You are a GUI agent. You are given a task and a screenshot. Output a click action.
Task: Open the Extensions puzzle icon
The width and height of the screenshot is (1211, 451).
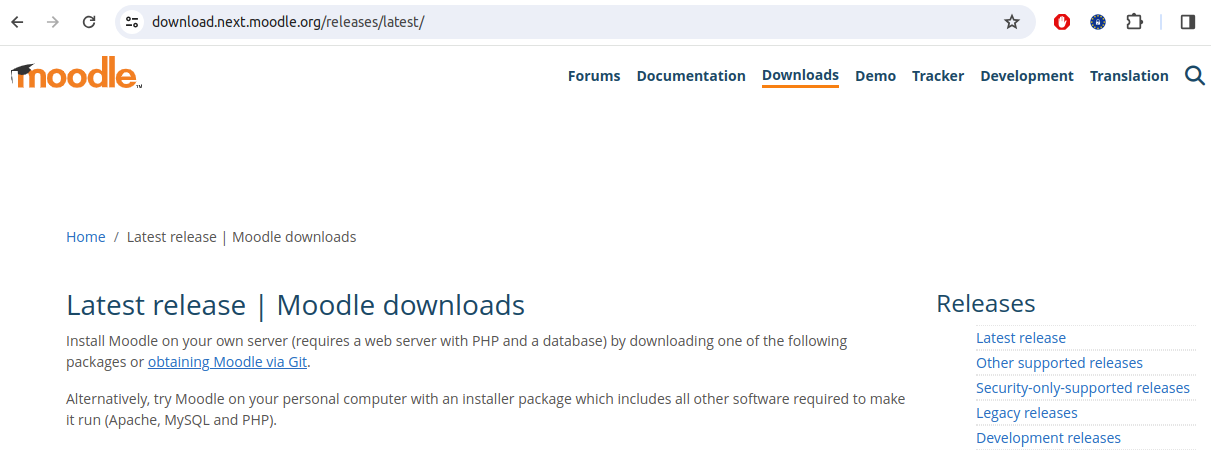pos(1134,22)
